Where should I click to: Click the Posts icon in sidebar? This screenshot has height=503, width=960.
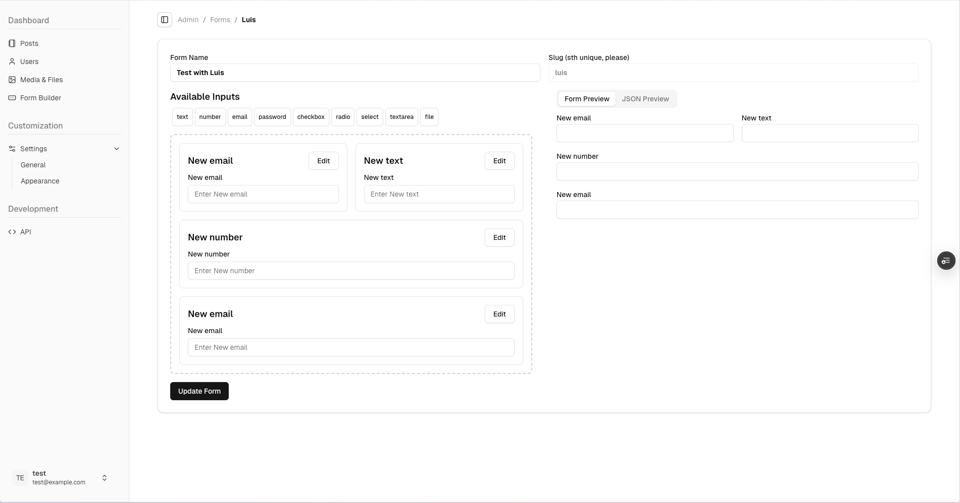(12, 43)
